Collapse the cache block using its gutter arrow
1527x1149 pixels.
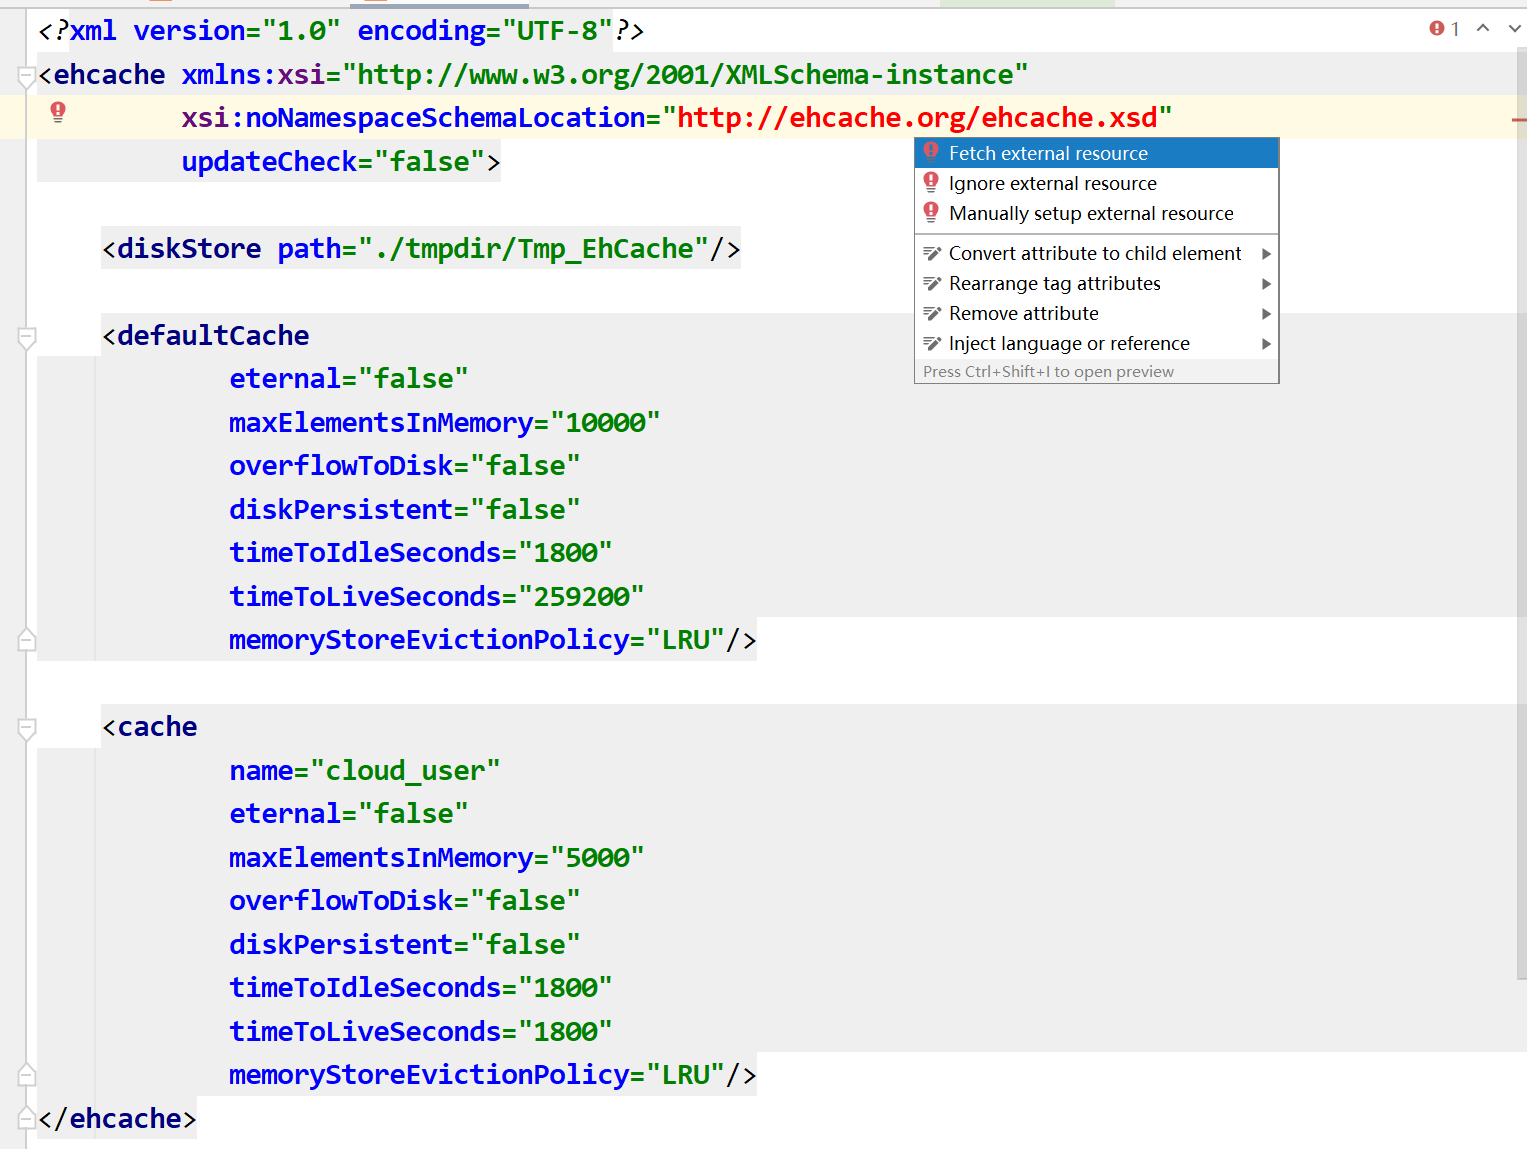[25, 727]
